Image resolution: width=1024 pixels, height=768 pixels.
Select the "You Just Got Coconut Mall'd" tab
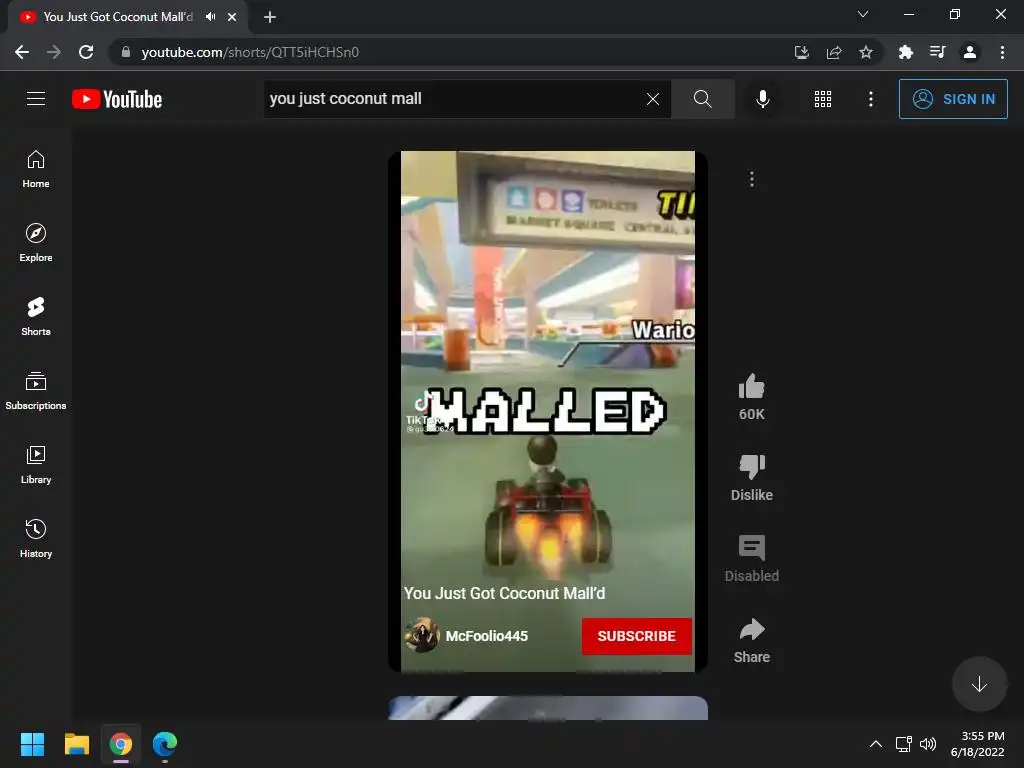(118, 17)
